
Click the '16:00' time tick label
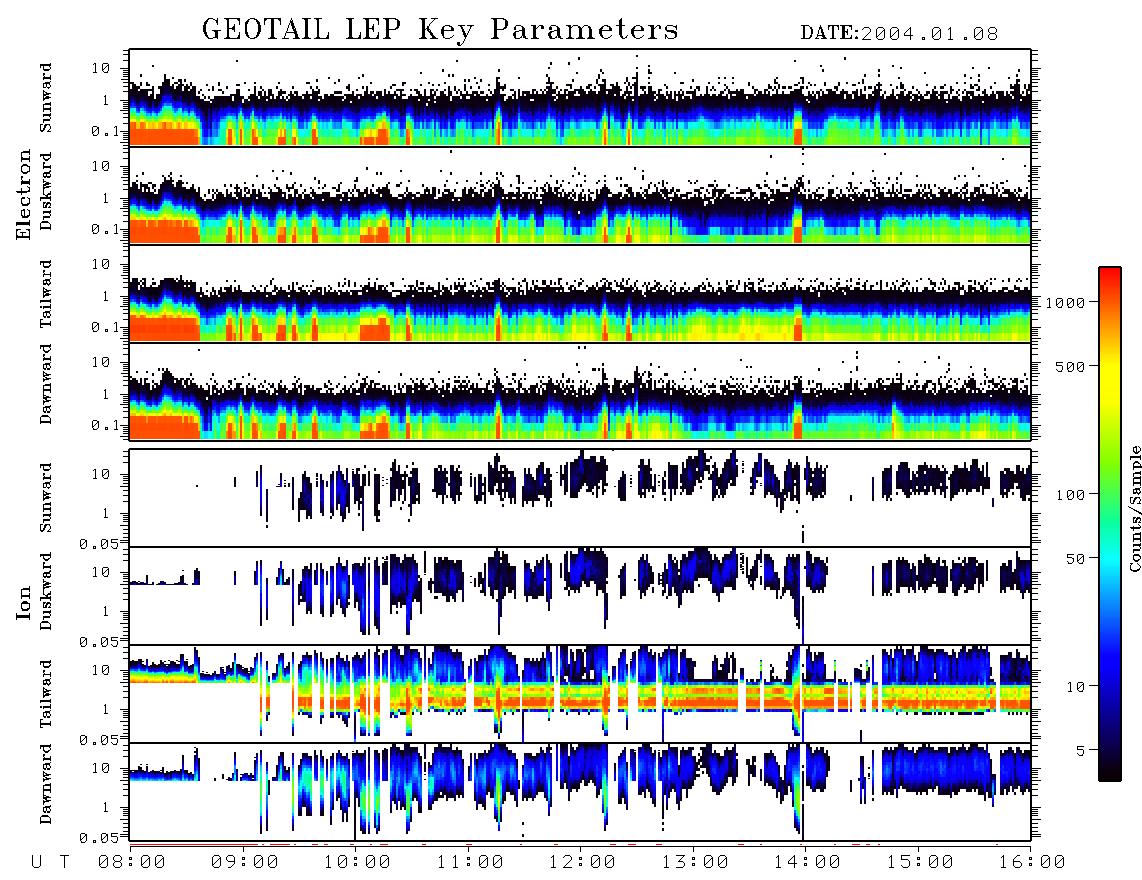pyautogui.click(x=1032, y=862)
